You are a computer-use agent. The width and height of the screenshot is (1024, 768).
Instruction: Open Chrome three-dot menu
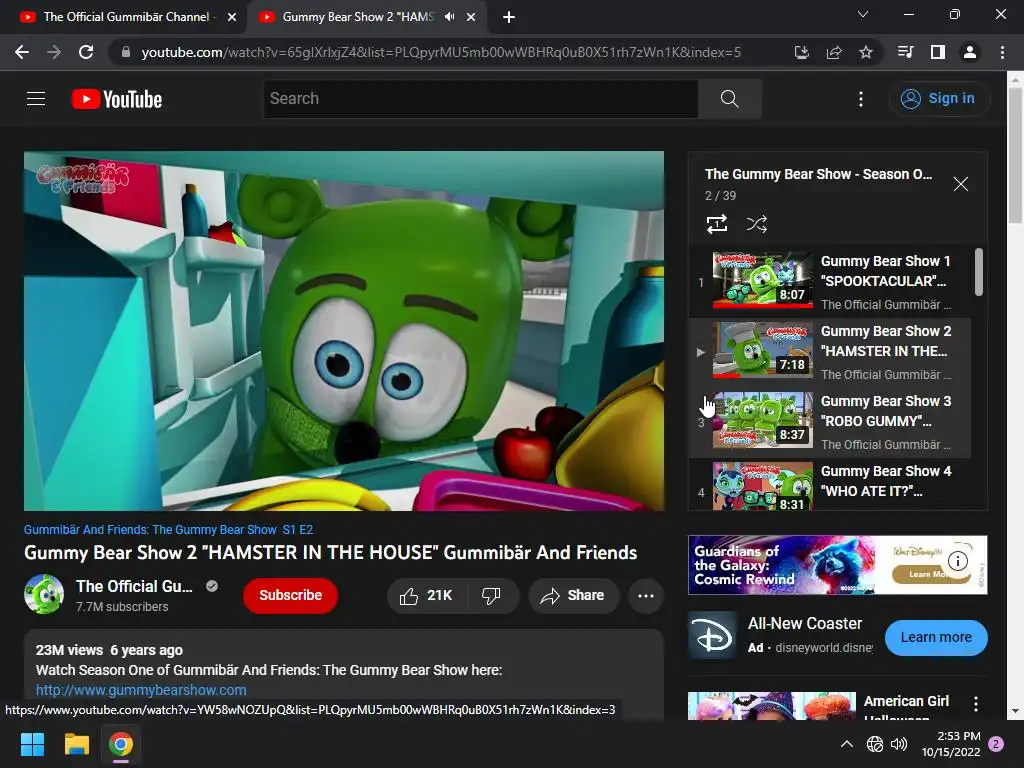click(x=1002, y=52)
